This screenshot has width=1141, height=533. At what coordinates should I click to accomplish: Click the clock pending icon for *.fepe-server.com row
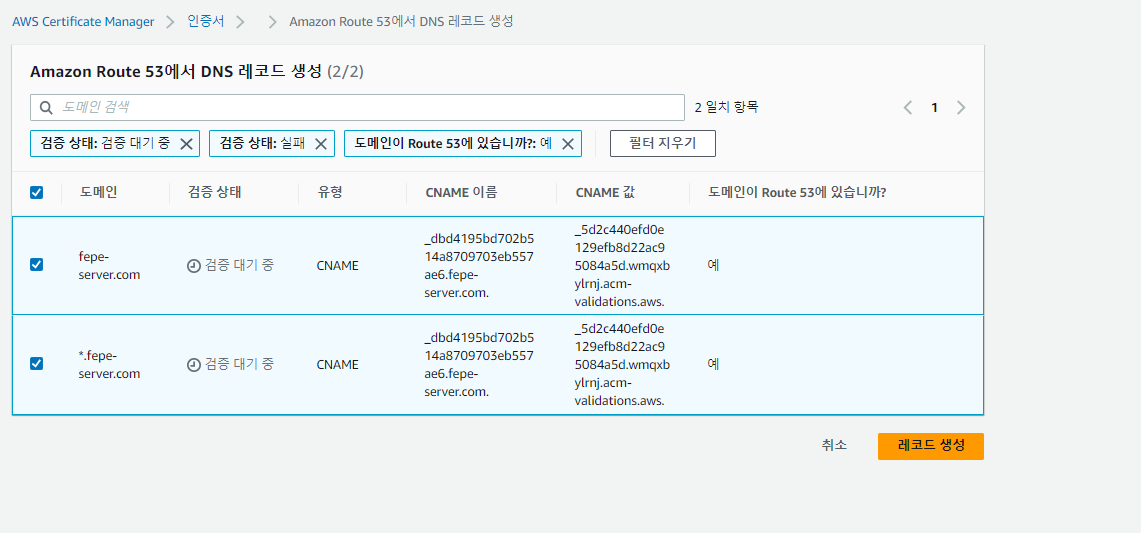pyautogui.click(x=194, y=365)
